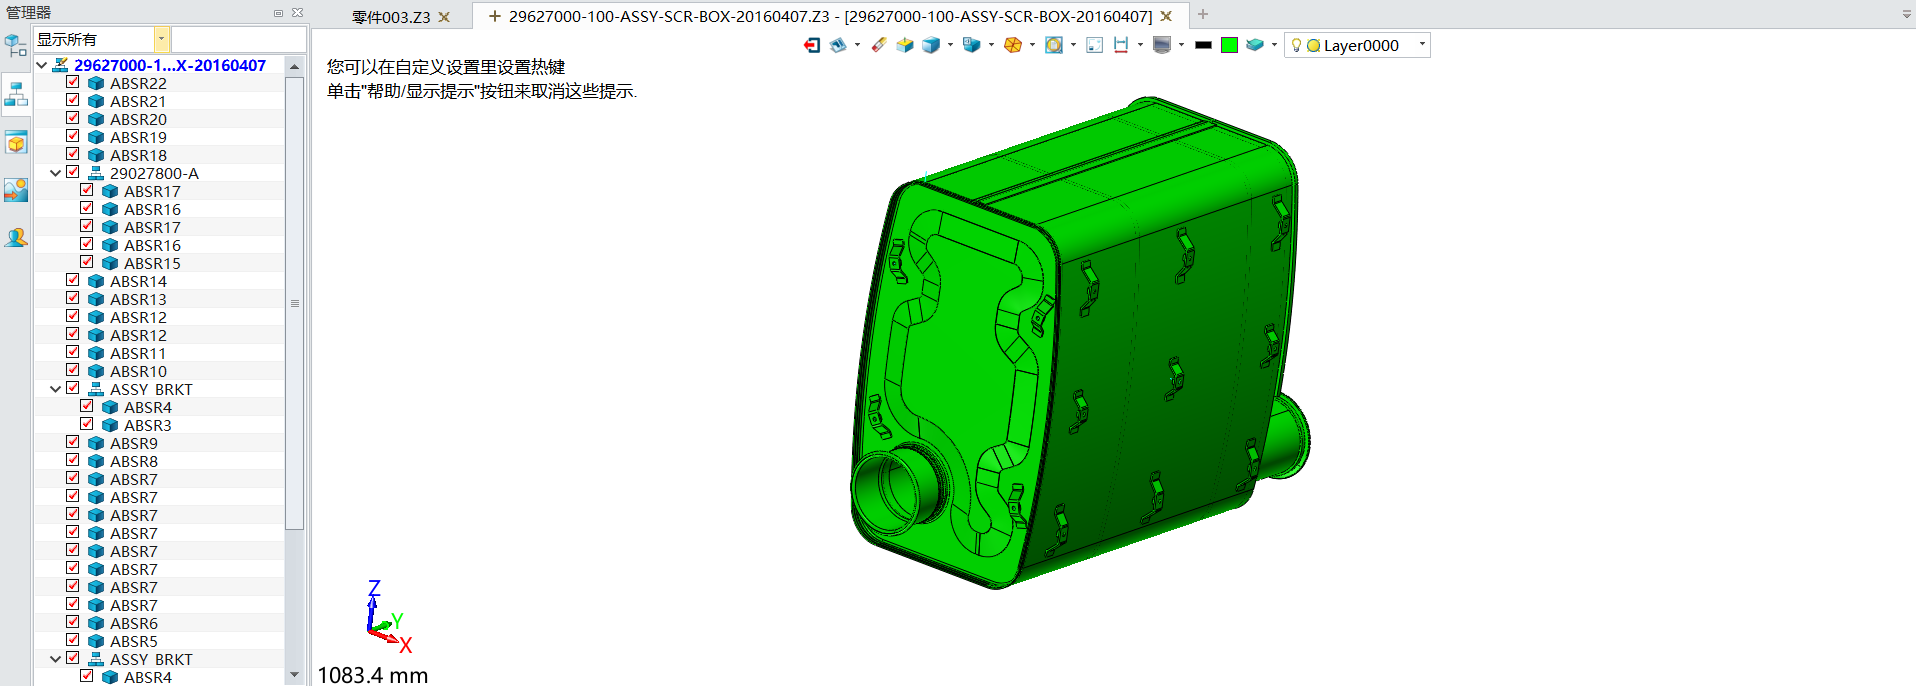Open the picture export sidebar icon
The image size is (1916, 686).
coord(16,190)
